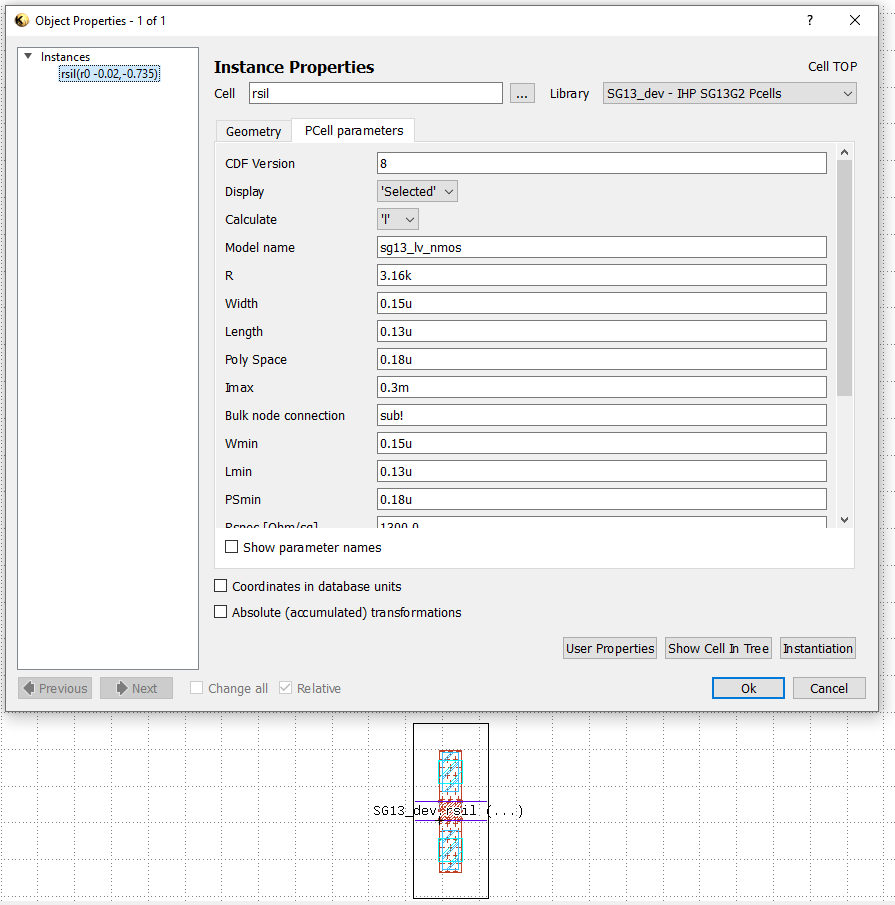Click the R value field 3.16k
Viewport: 895px width, 905px height.
[601, 275]
